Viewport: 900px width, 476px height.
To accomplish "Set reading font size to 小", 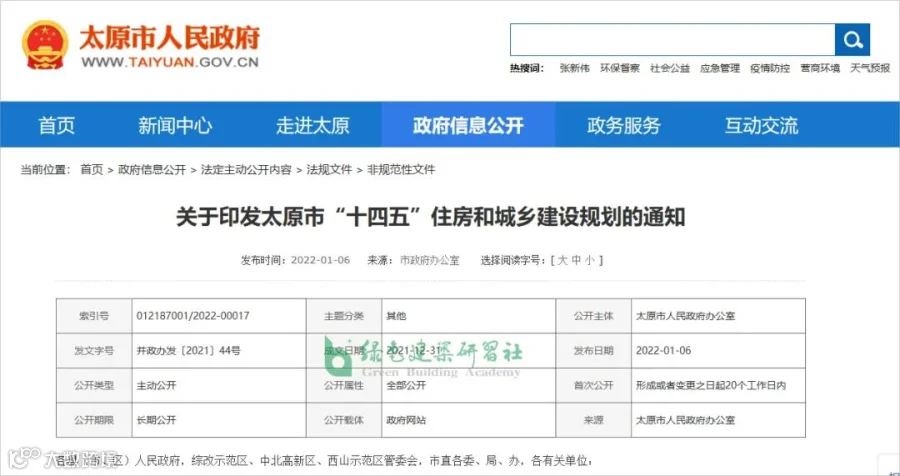I will click(x=591, y=260).
